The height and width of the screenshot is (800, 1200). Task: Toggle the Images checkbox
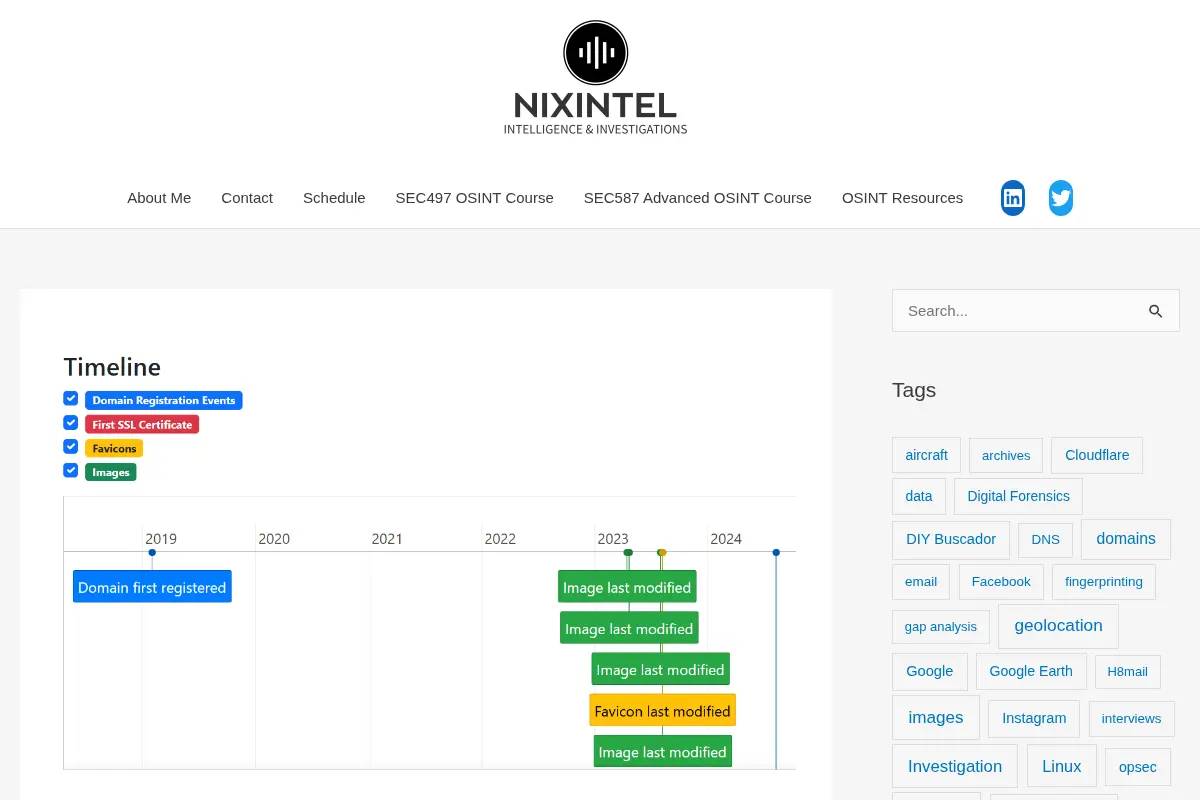70,470
